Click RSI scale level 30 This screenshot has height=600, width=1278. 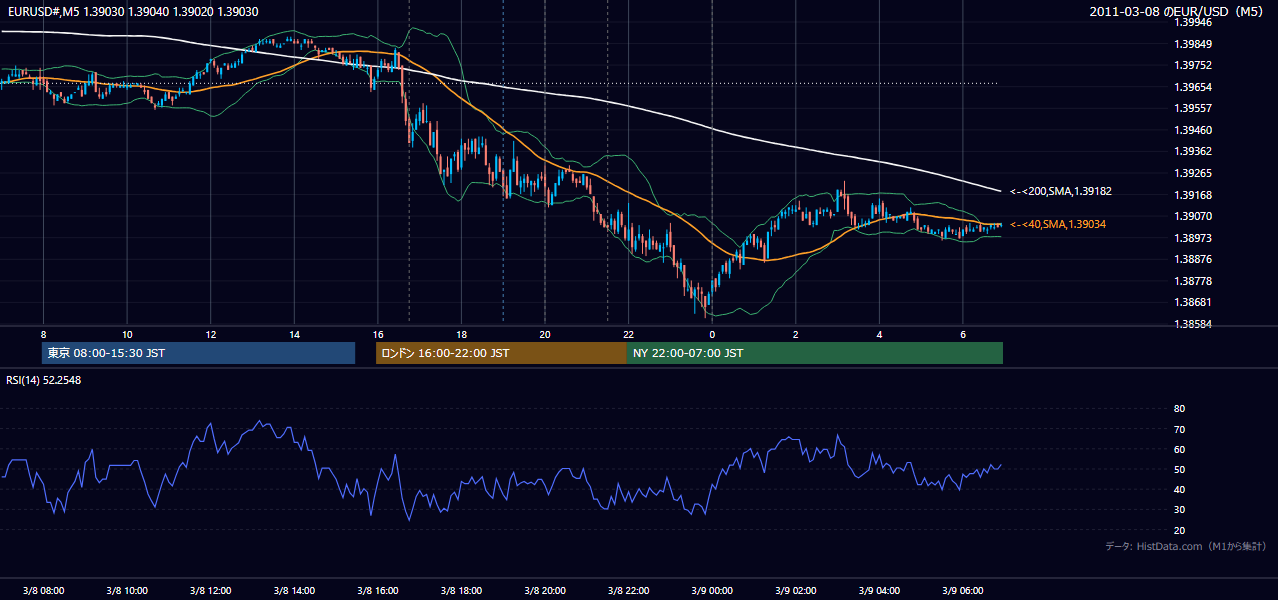coord(1179,510)
